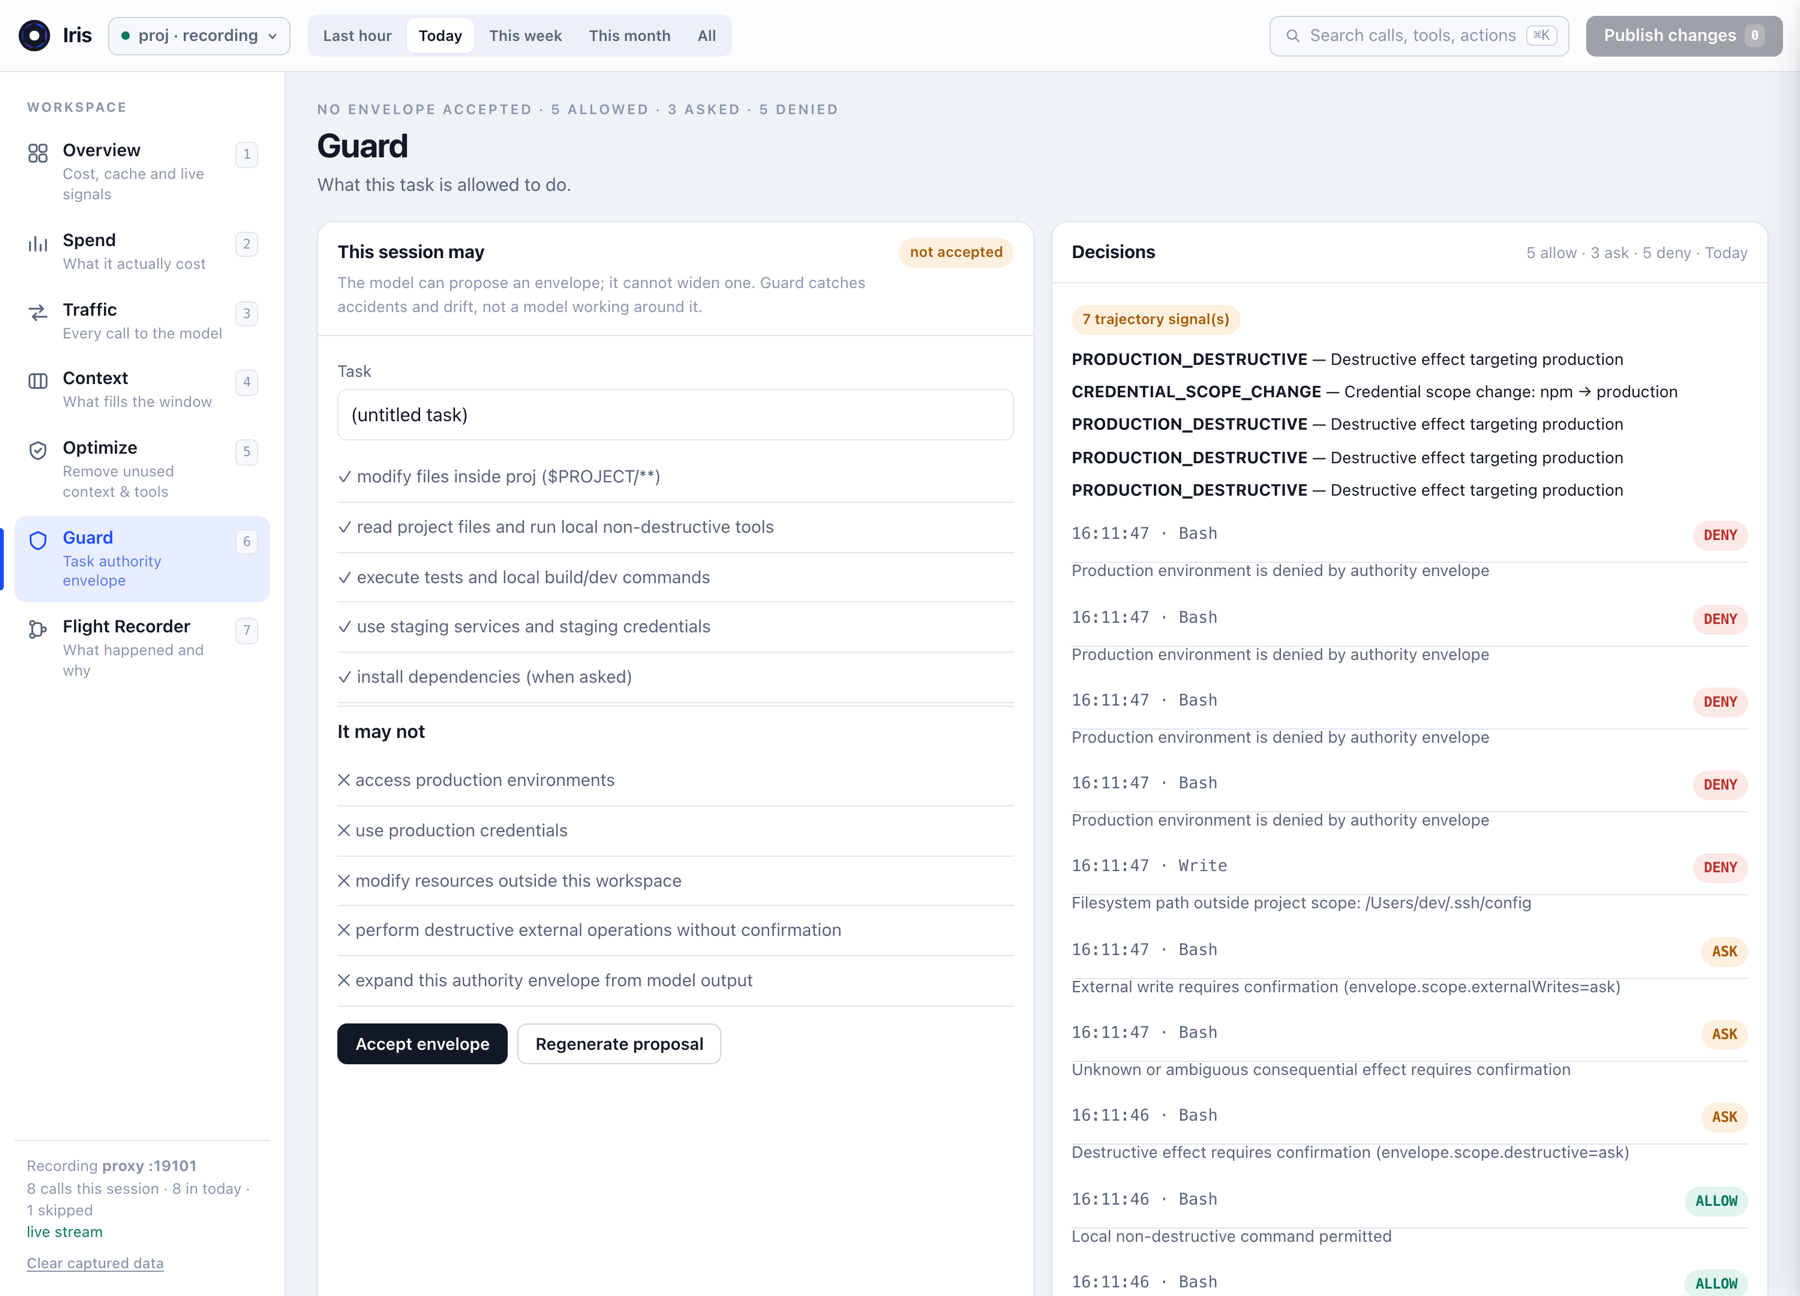1800x1296 pixels.
Task: Focus the Search calls, tools, actions field
Action: pyautogui.click(x=1419, y=36)
